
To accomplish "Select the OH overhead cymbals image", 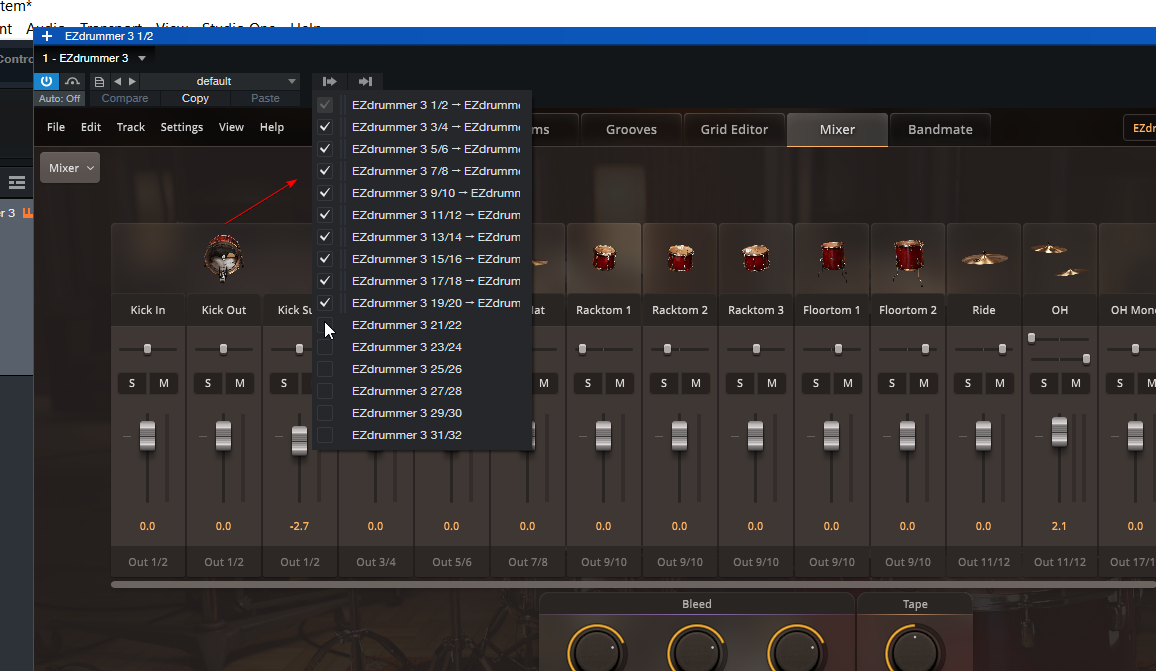I will point(1059,260).
